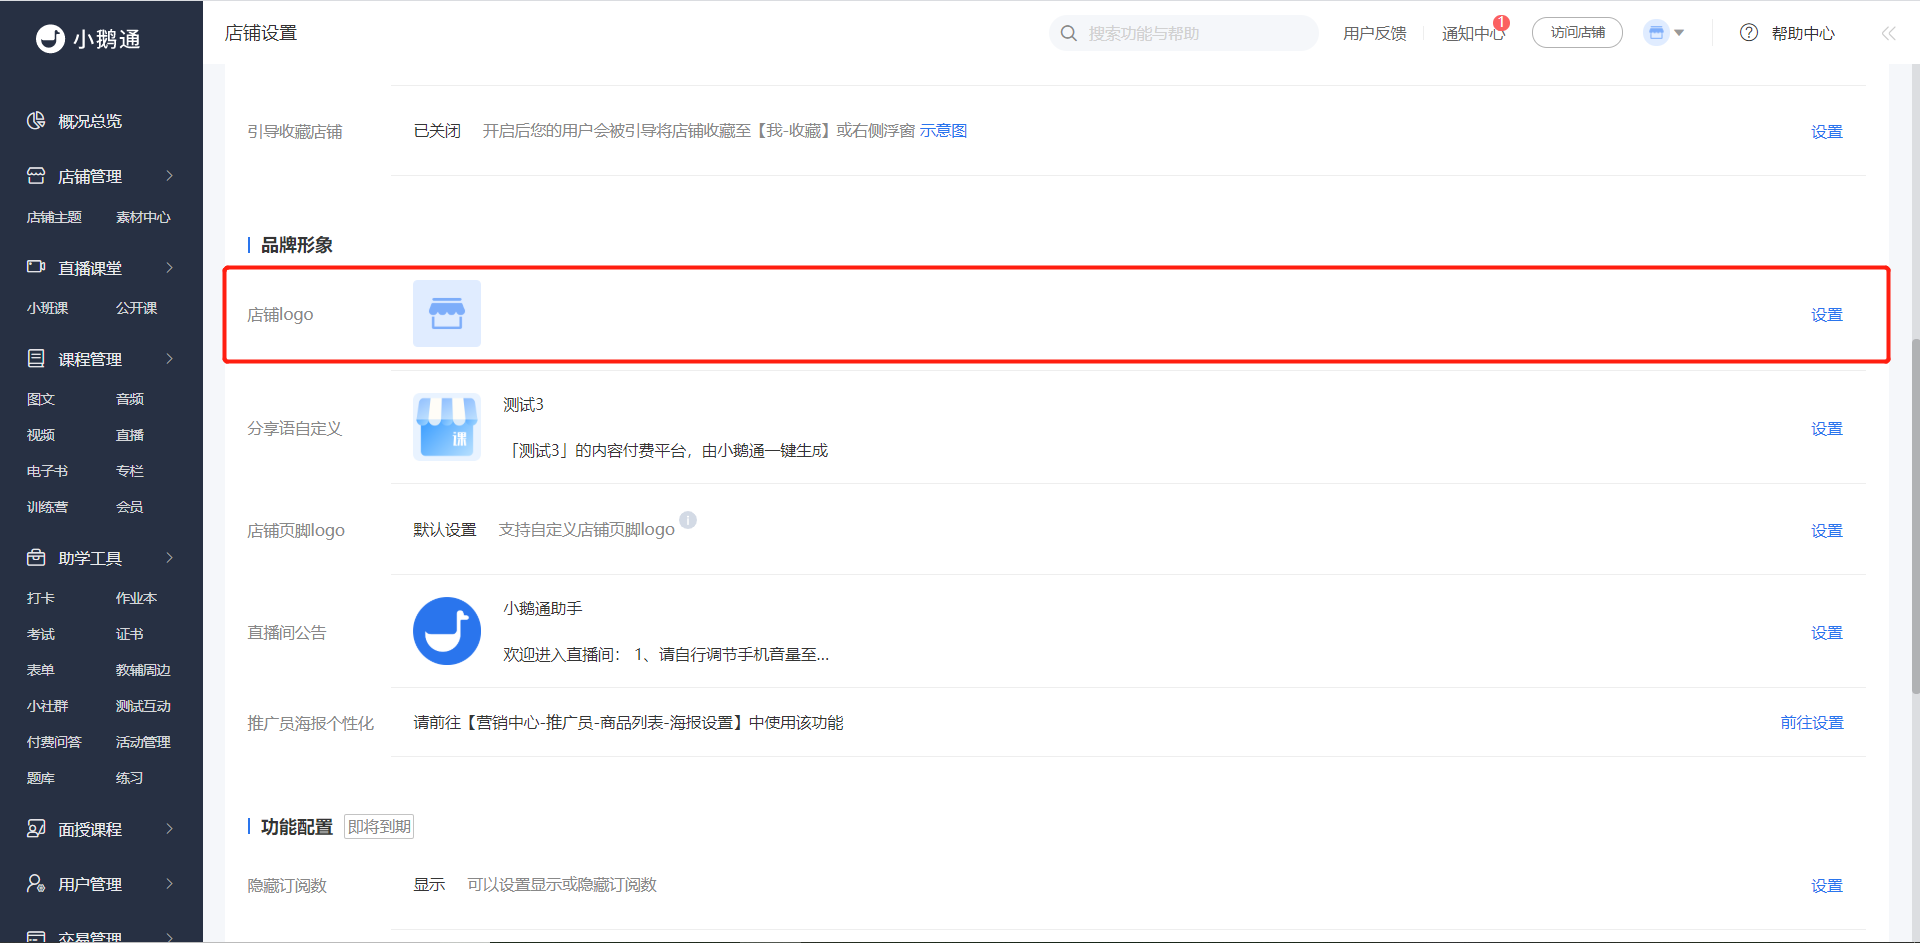Expand the 助学工具 chevron
Image resolution: width=1920 pixels, height=943 pixels.
[169, 558]
